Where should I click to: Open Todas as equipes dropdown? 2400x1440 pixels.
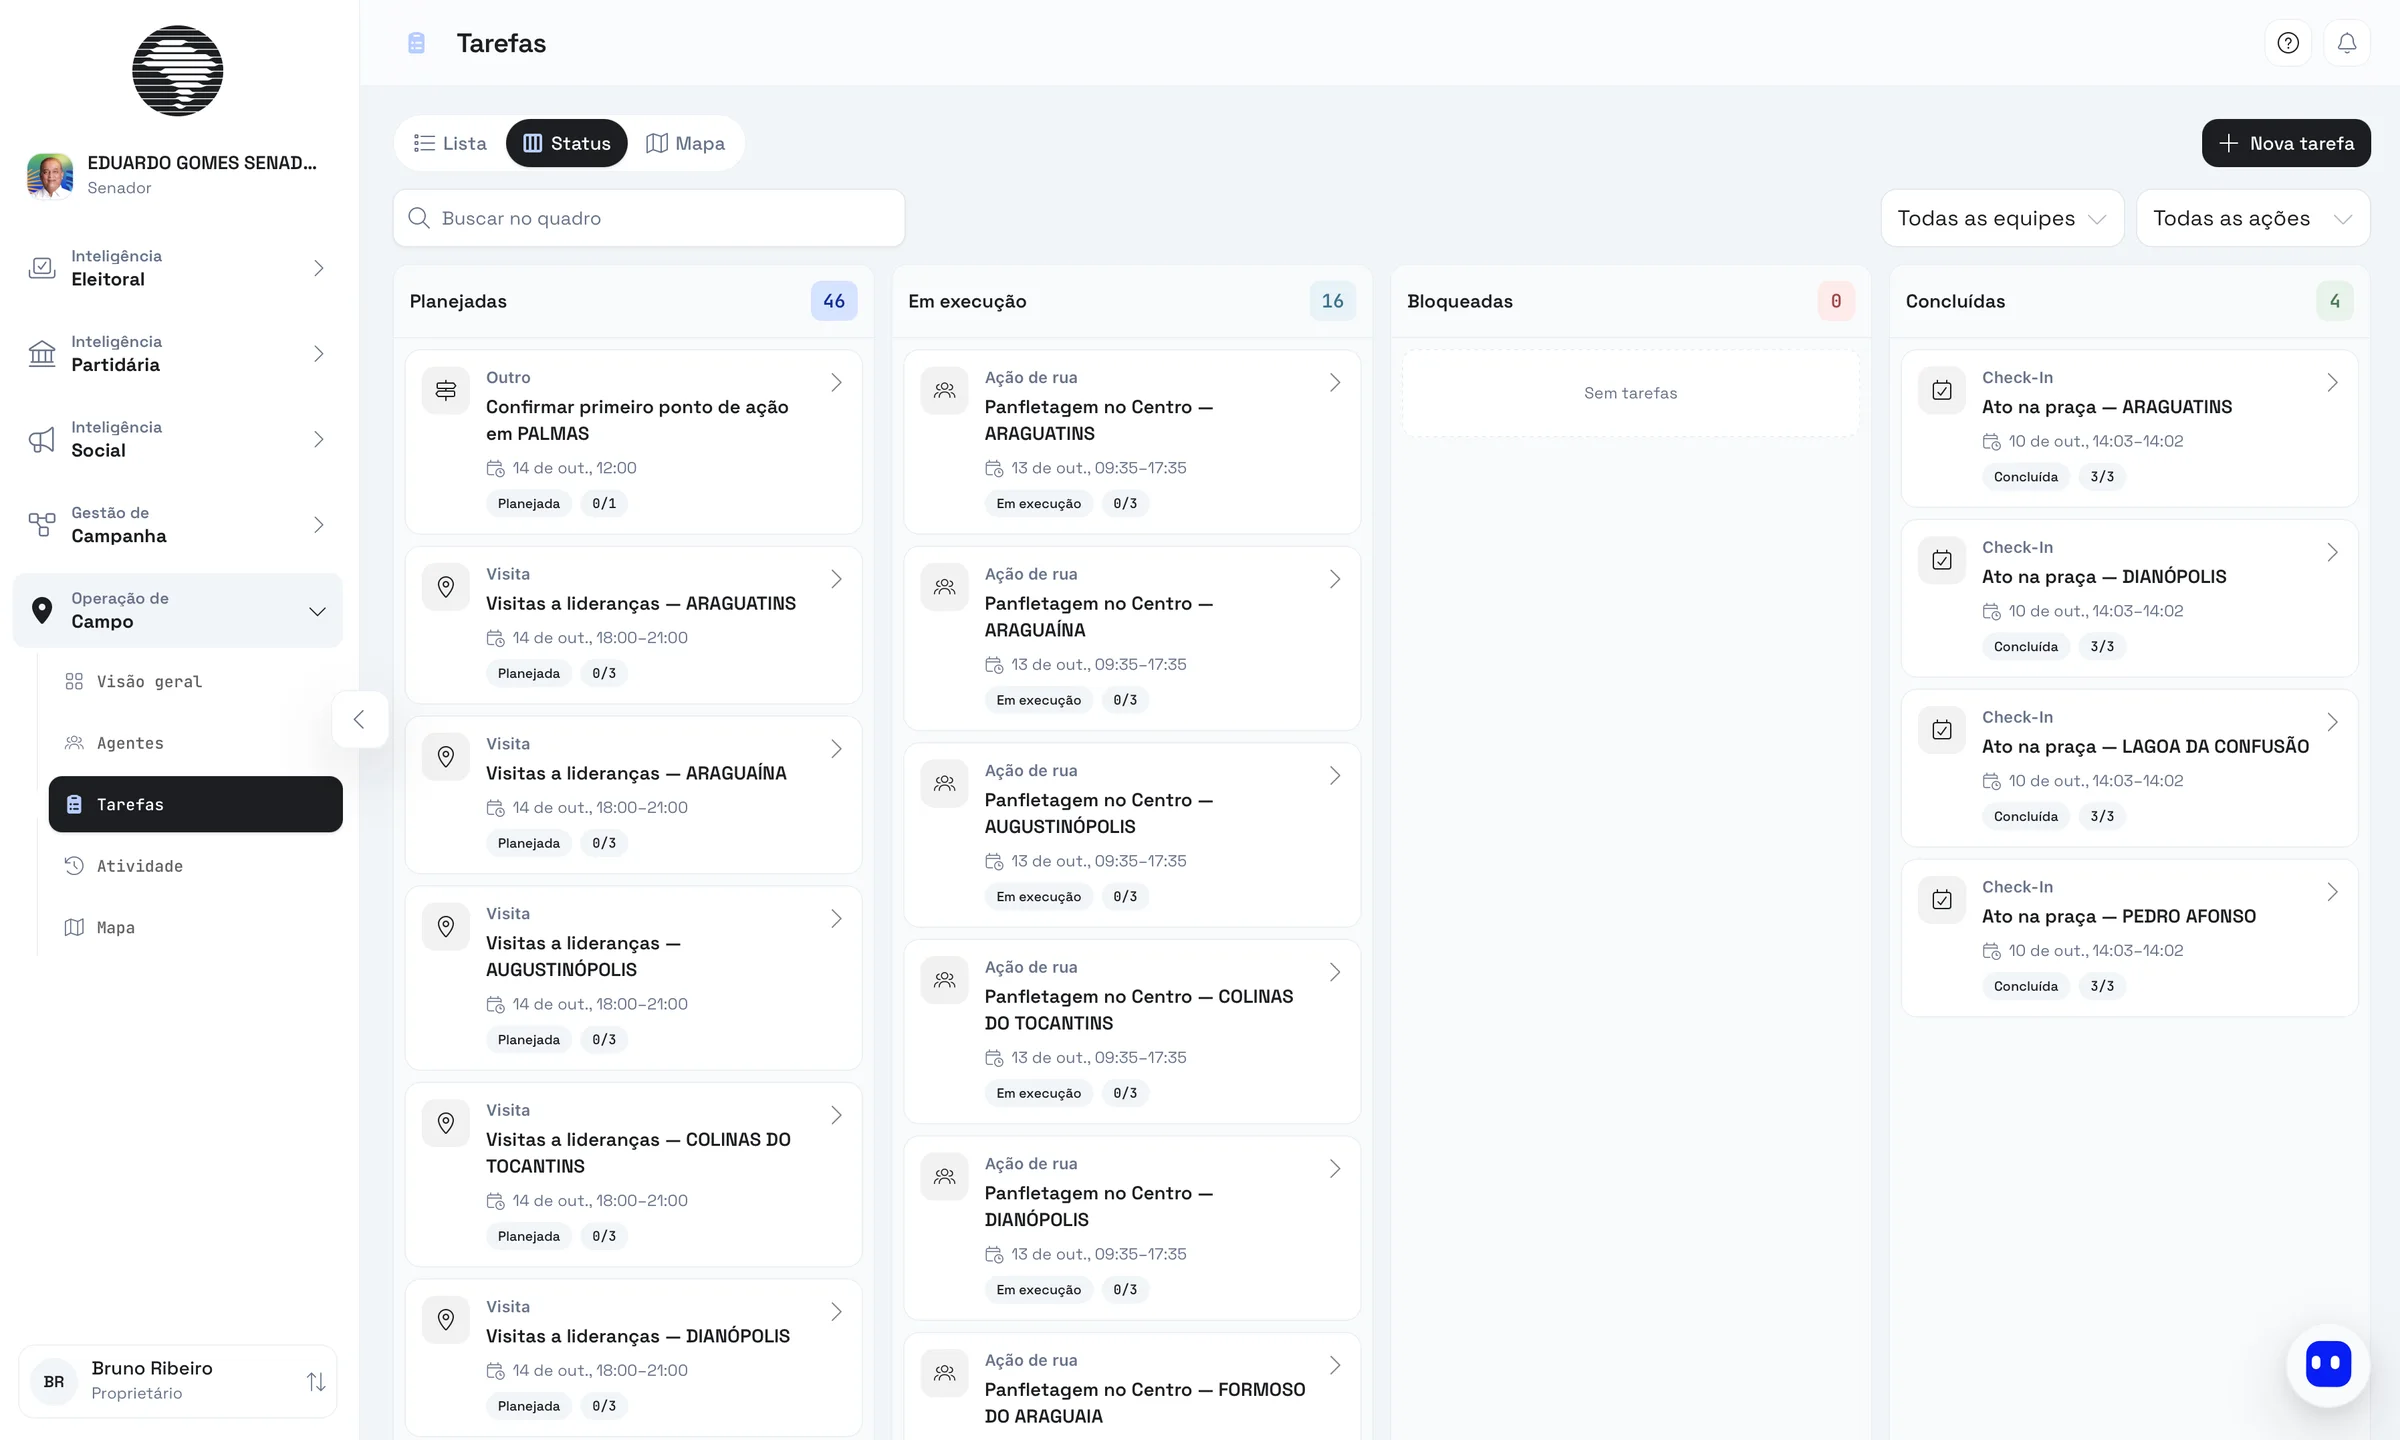2002,218
